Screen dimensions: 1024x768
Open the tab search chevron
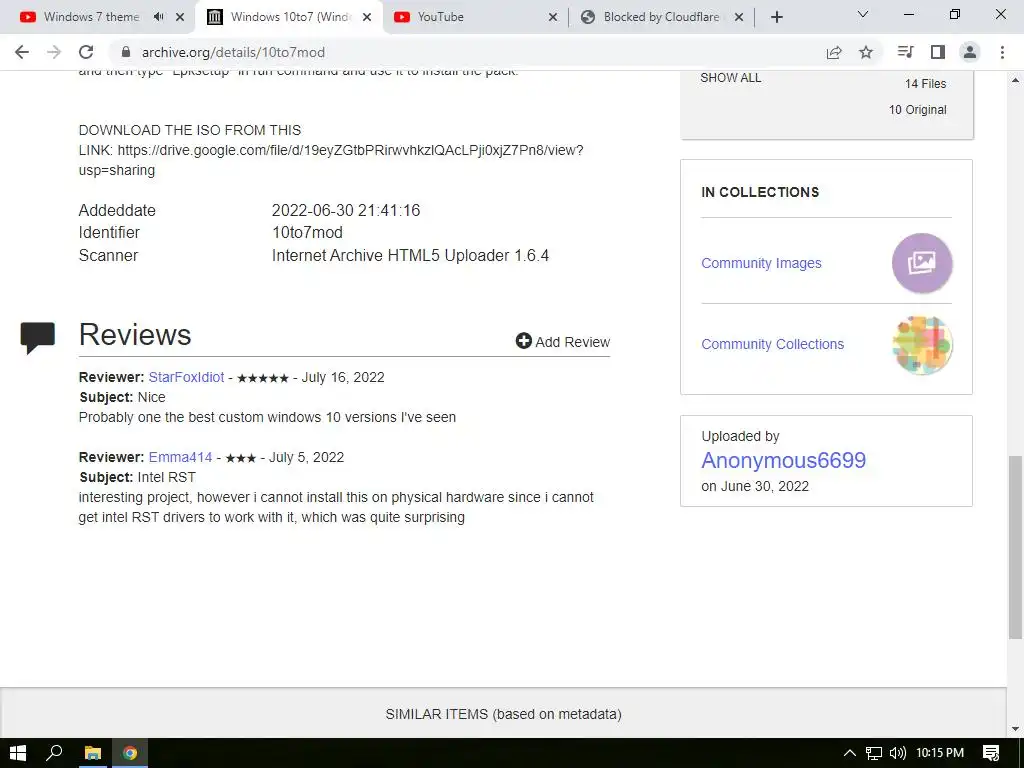(x=863, y=14)
